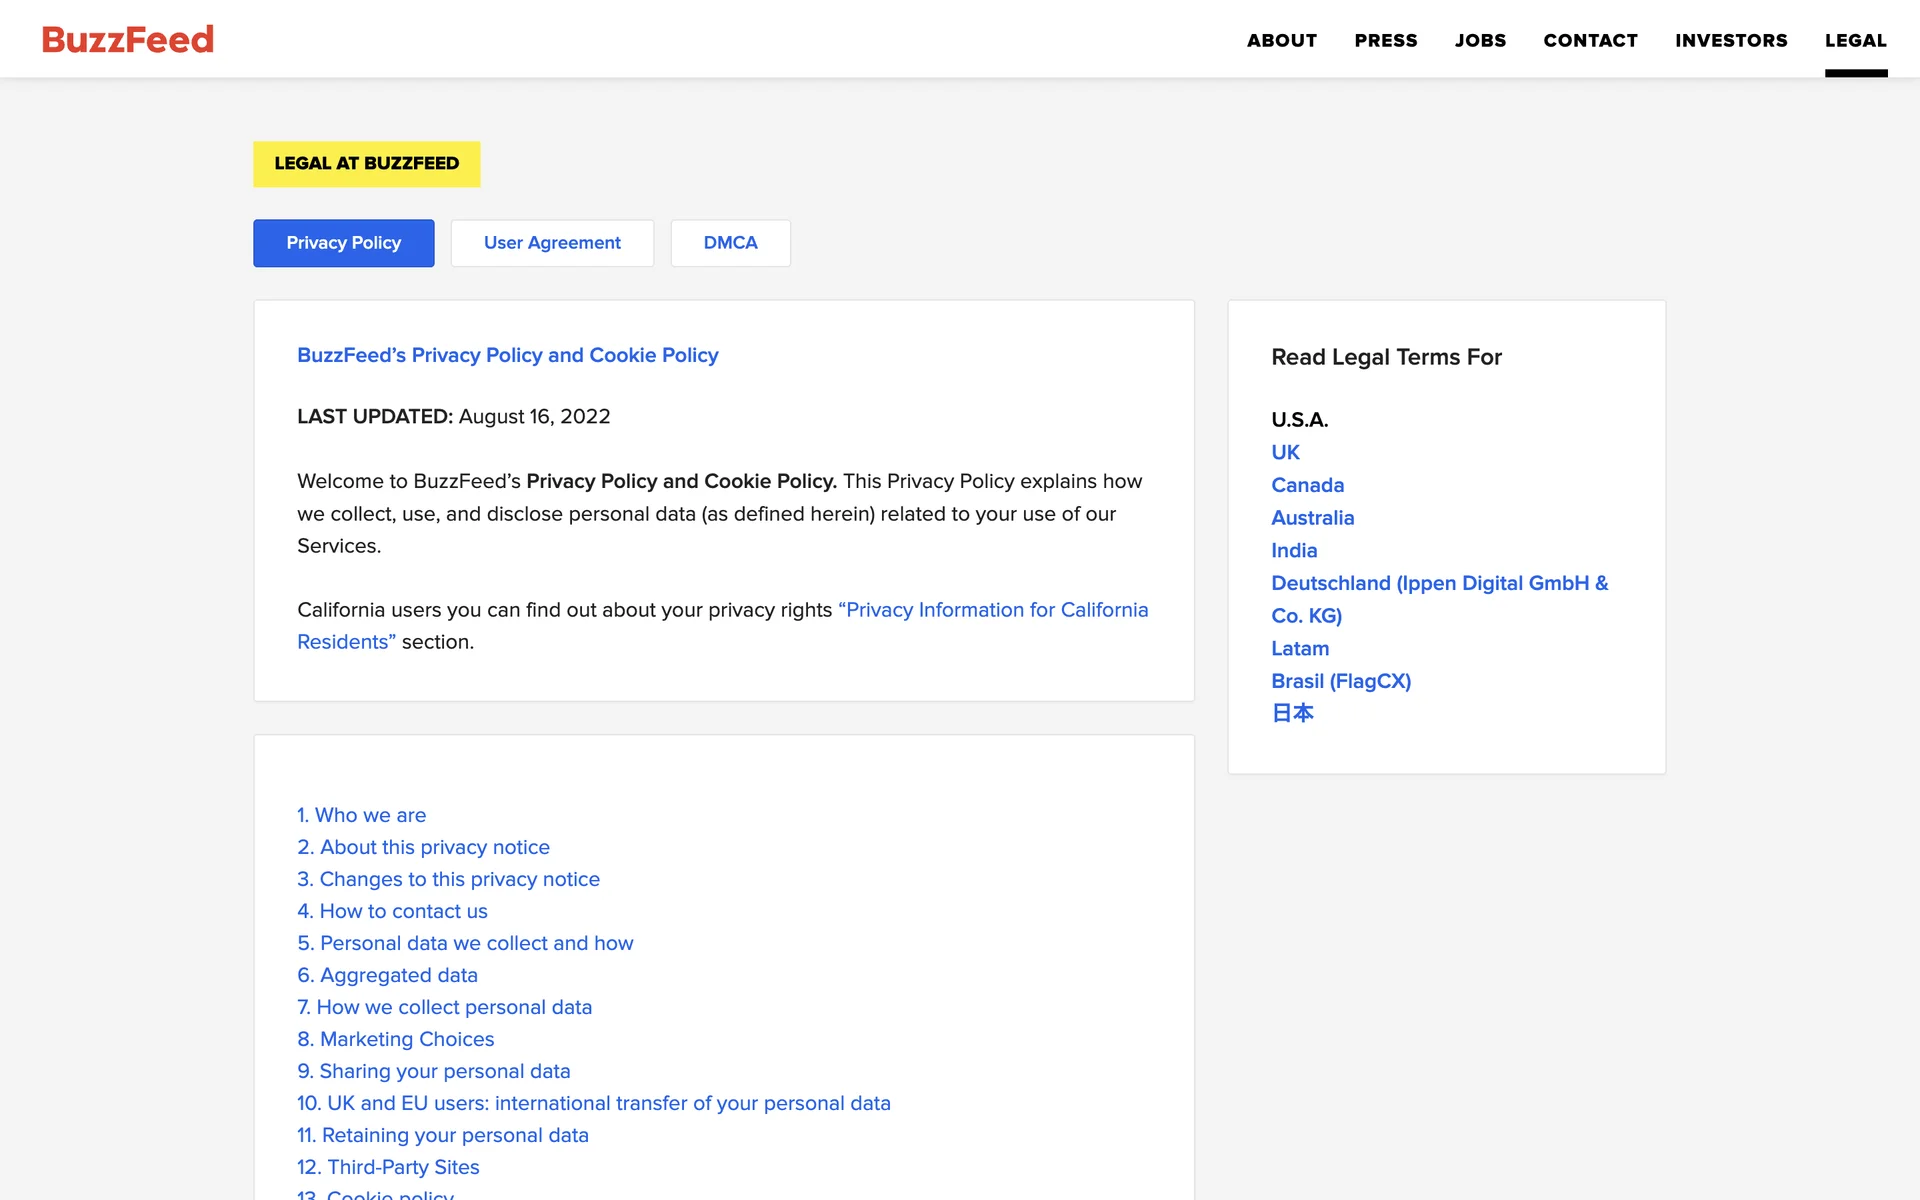
Task: Click the BuzzFeed logo
Action: [127, 40]
